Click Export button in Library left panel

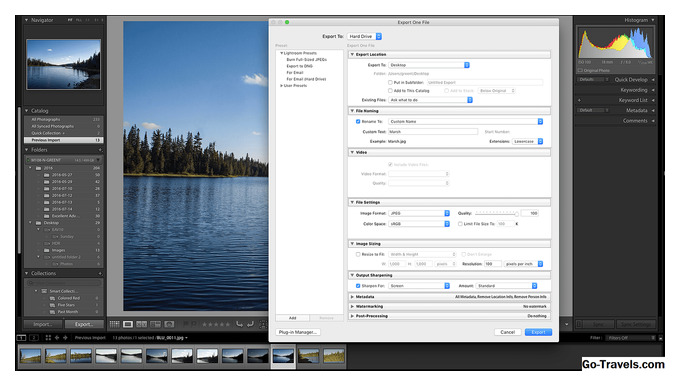point(84,324)
